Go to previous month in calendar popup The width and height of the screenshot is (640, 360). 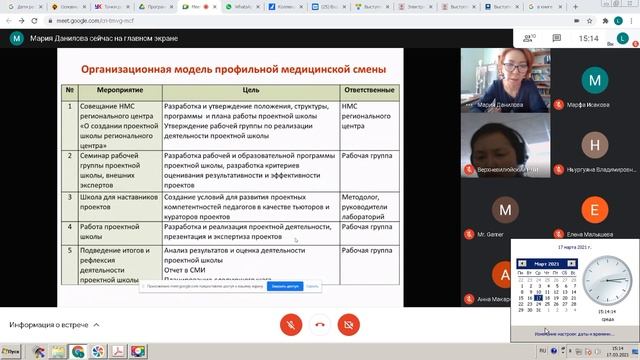tap(522, 264)
